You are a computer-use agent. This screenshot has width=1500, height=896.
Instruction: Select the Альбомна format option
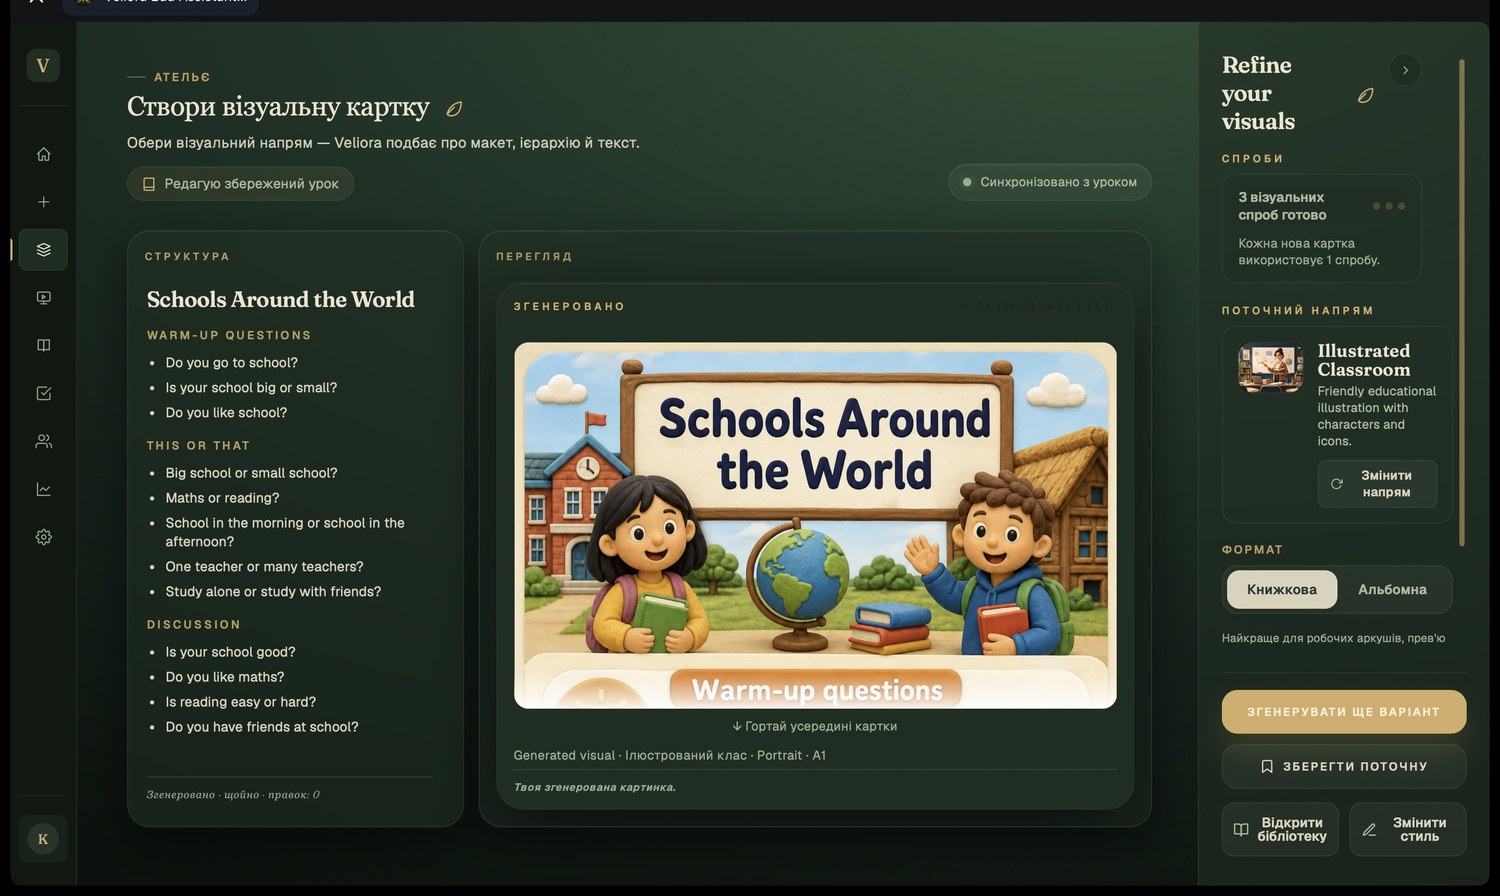click(1392, 590)
